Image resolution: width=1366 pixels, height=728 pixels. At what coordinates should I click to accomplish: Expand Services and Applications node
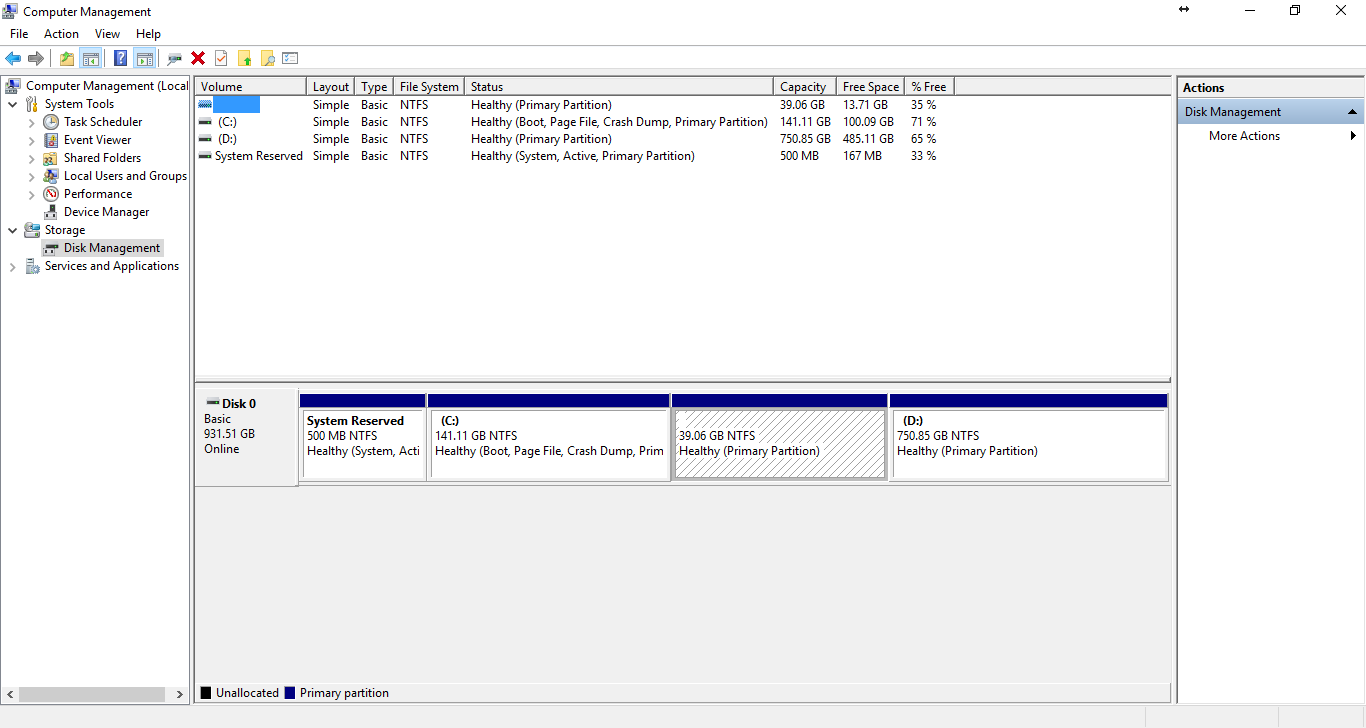tap(13, 267)
